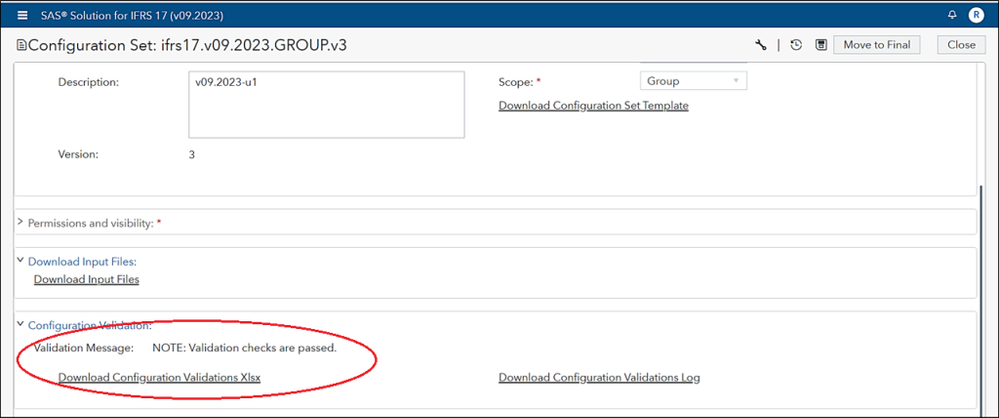Click the Download Input Files link
Image resolution: width=999 pixels, height=418 pixels.
[x=86, y=279]
